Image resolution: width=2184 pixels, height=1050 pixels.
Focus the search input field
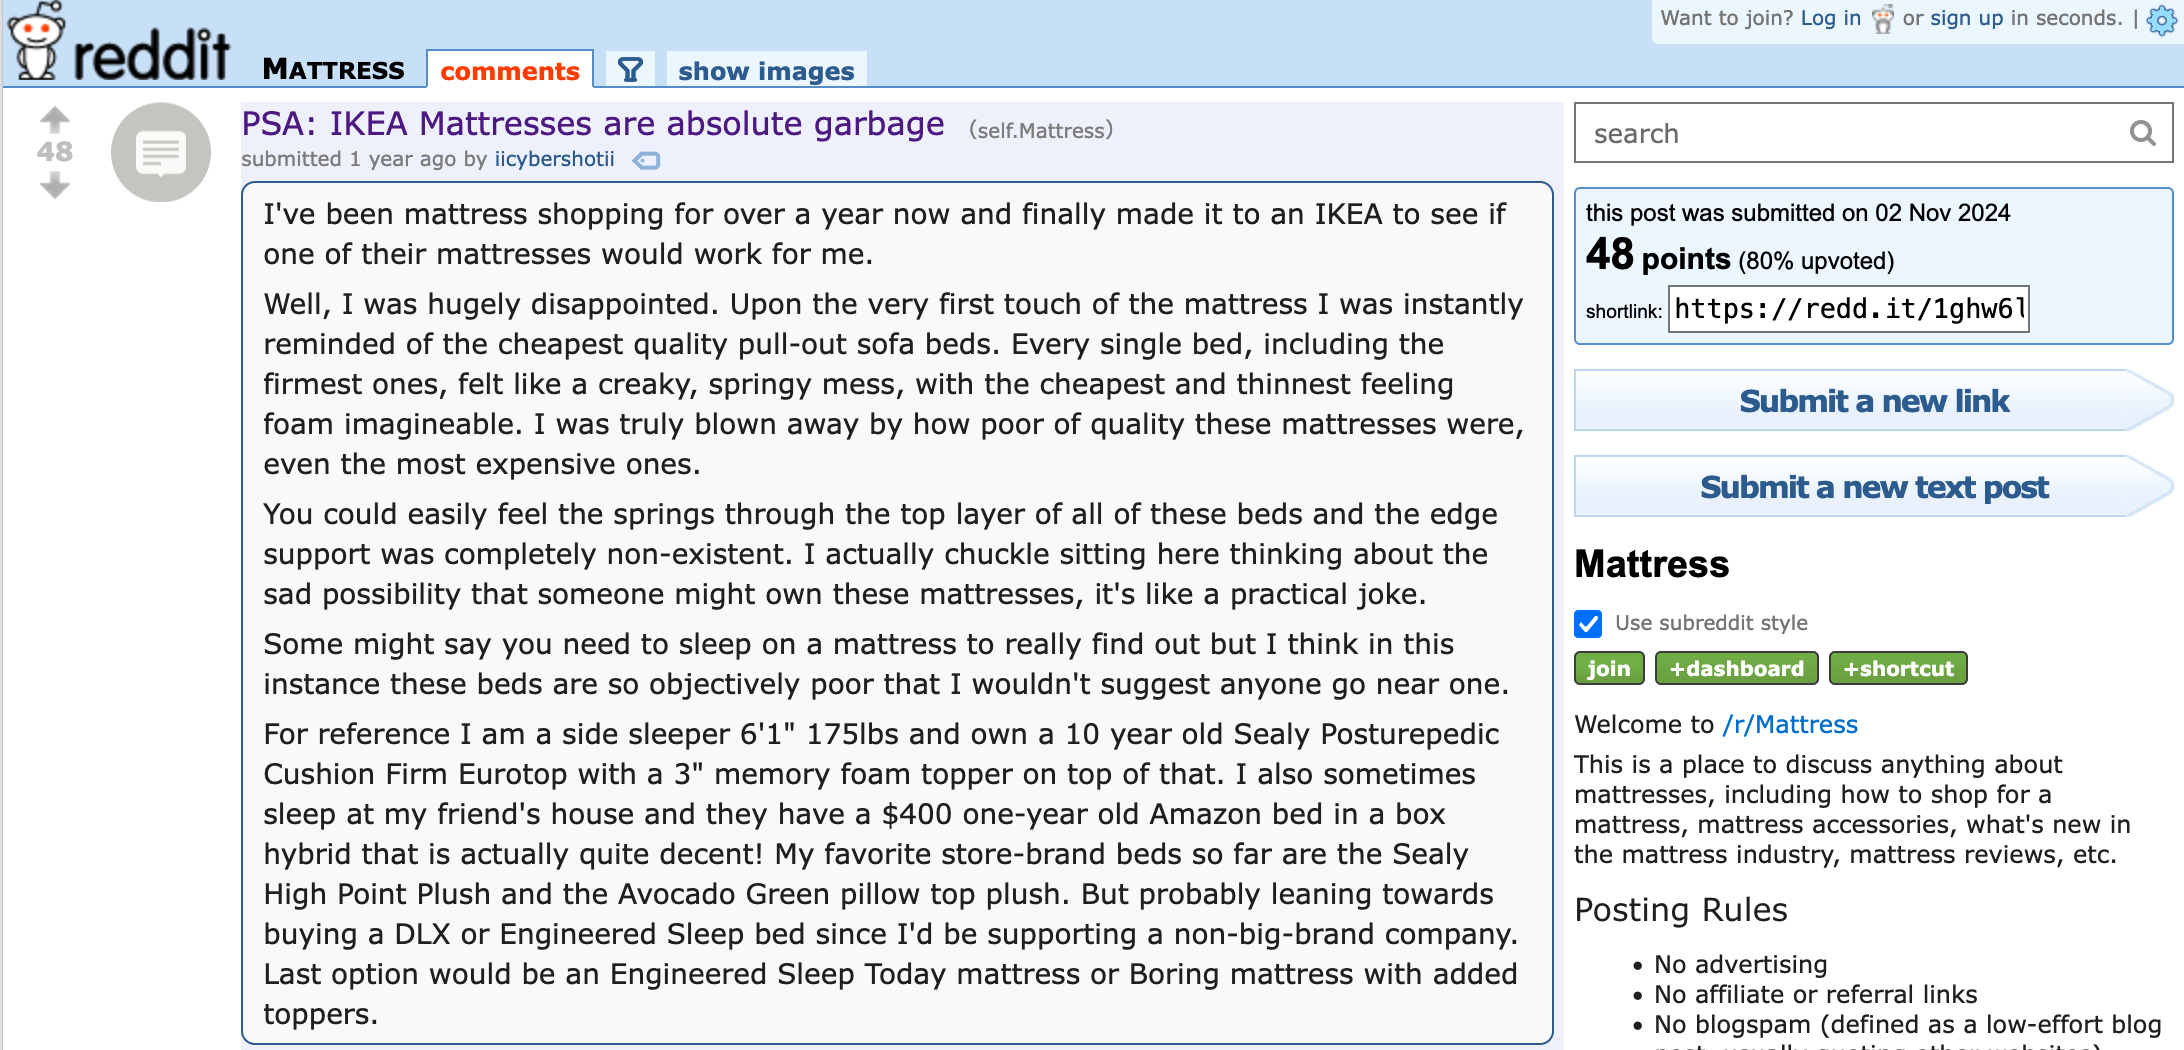(1850, 133)
